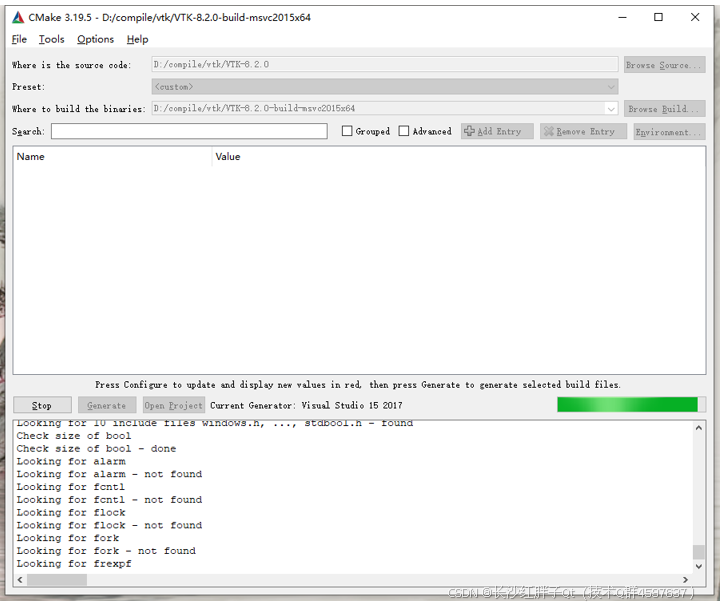Enable the Advanced checkbox

(x=404, y=131)
